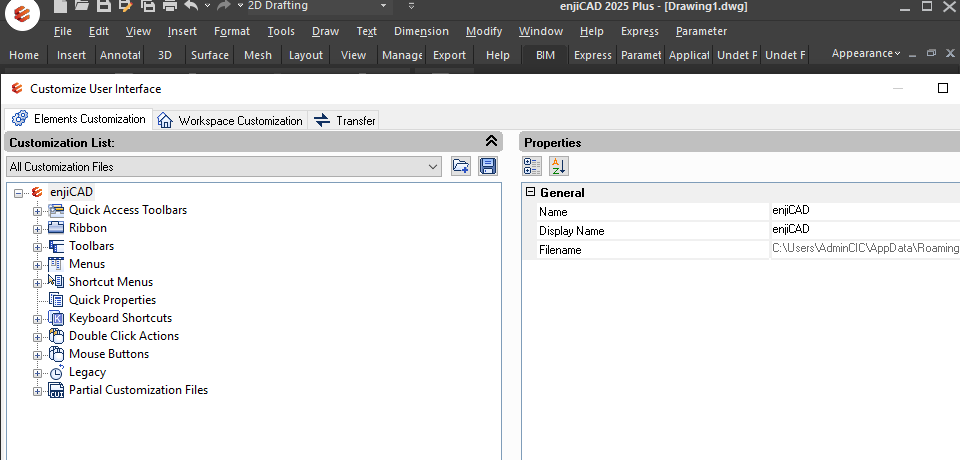Open the enjiCAD application menu logo
The width and height of the screenshot is (960, 460).
click(22, 13)
